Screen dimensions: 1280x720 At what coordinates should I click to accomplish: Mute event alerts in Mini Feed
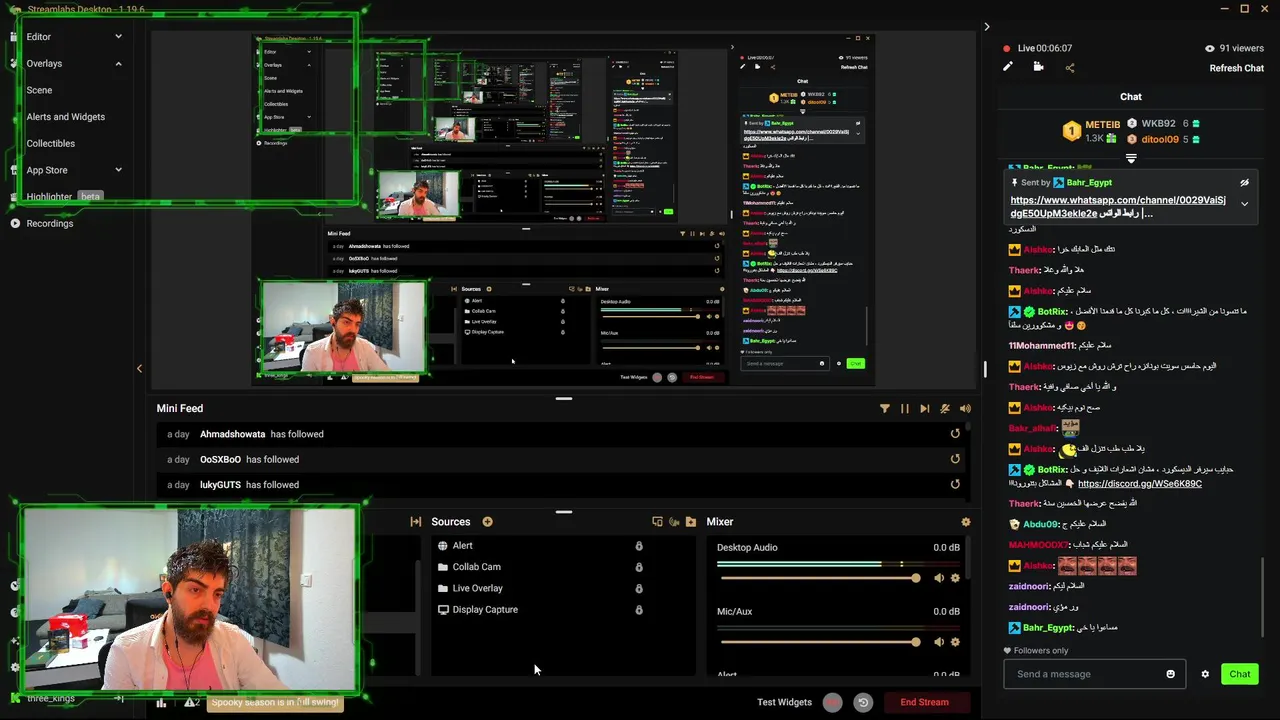click(x=945, y=408)
